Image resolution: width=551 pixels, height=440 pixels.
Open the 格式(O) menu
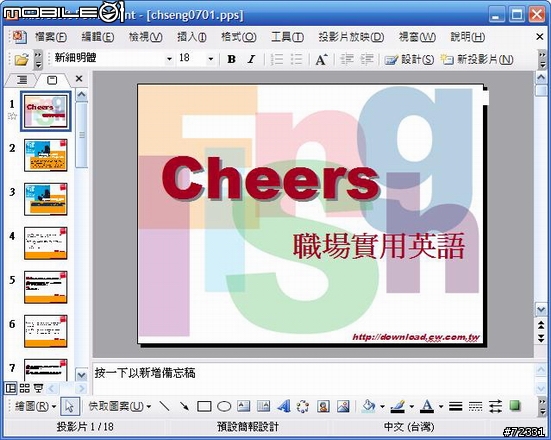click(x=239, y=37)
